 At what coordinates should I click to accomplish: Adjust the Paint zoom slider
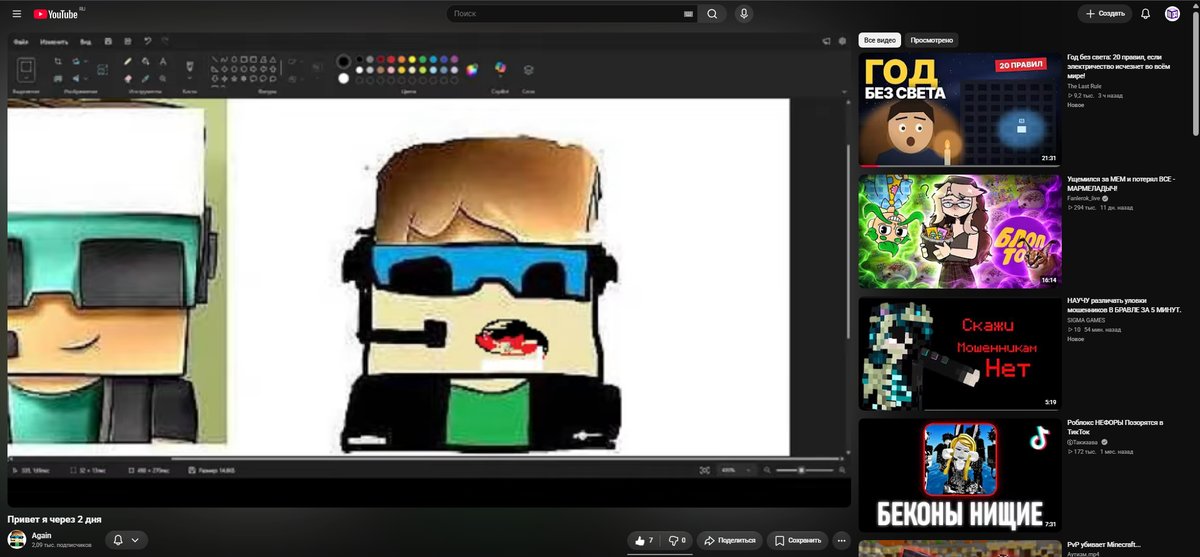800,469
